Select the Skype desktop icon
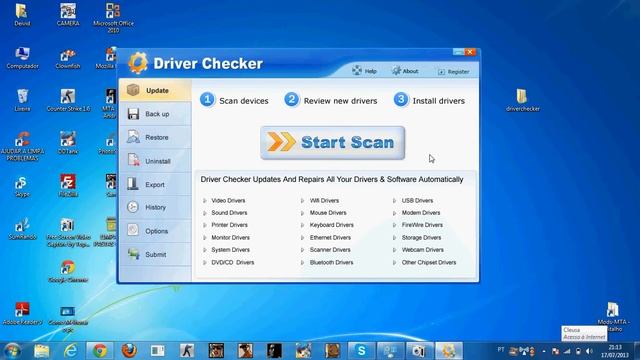640x360 pixels. (x=22, y=186)
